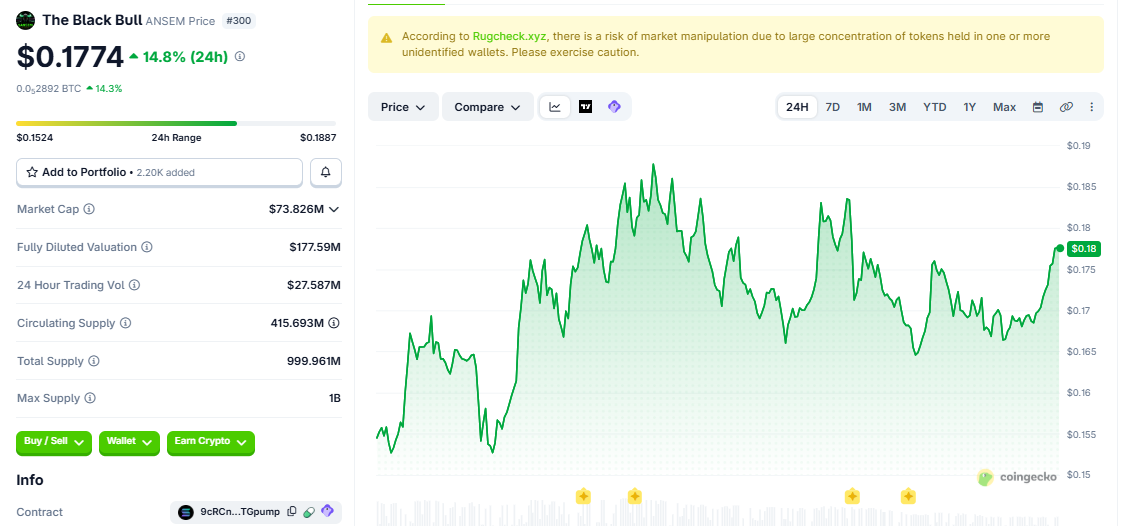Expand Wallet dropdown
1128x526 pixels.
tap(129, 443)
